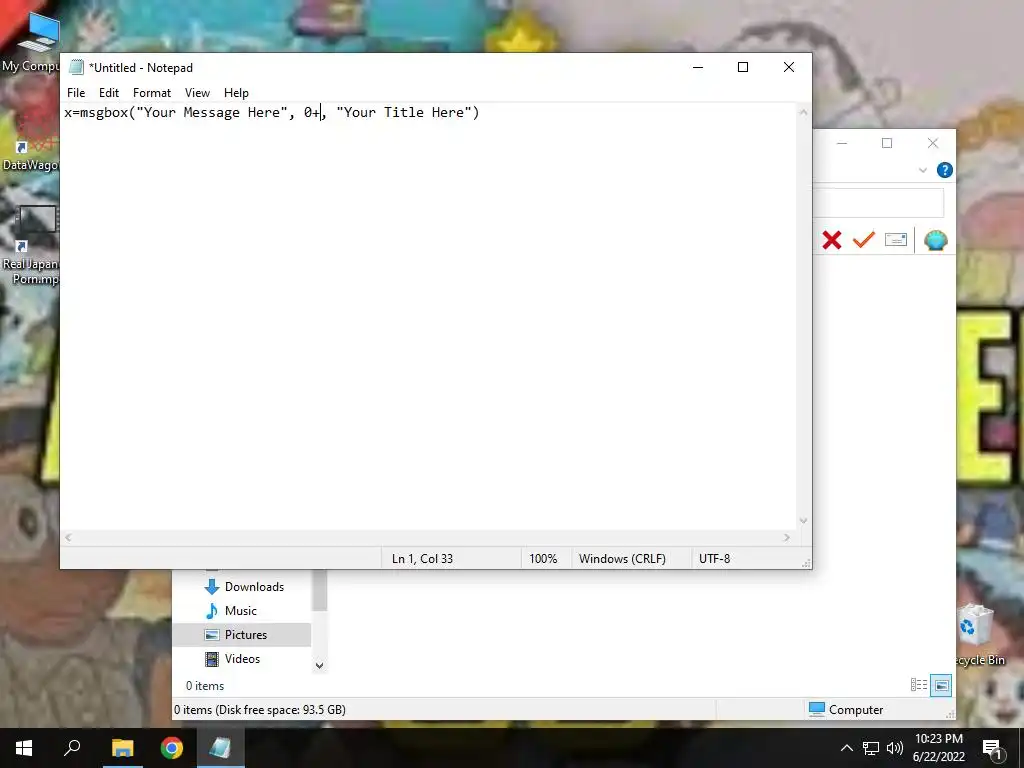
Task: Minimize the Notepad window
Action: [x=697, y=67]
